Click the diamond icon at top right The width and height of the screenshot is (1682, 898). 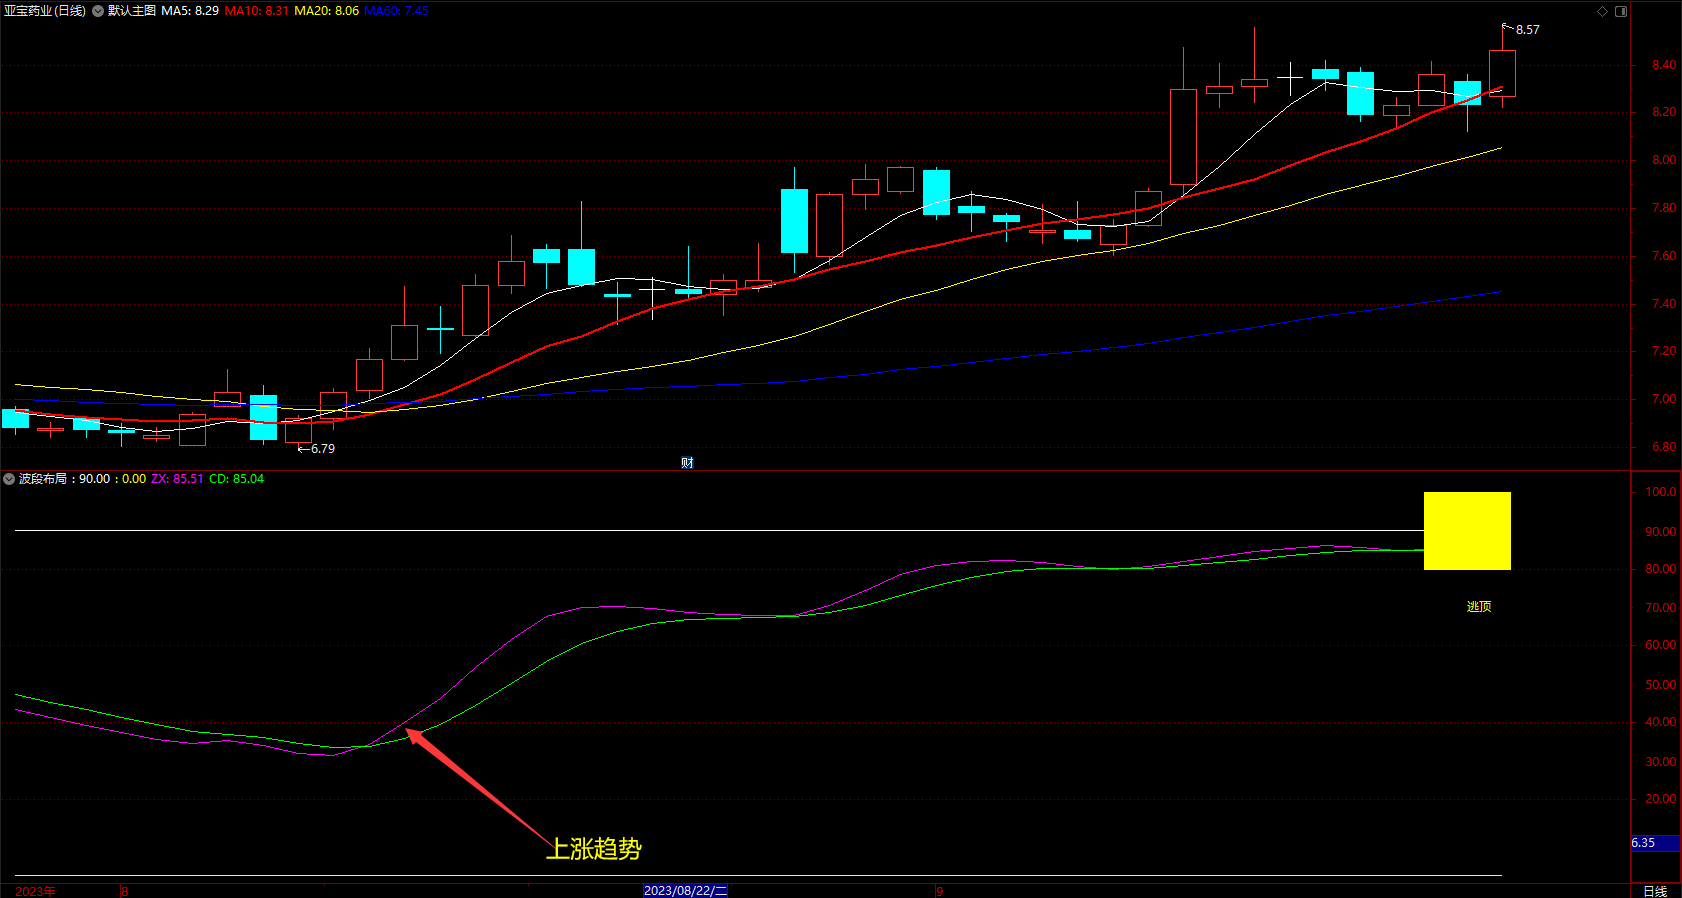tap(1602, 11)
